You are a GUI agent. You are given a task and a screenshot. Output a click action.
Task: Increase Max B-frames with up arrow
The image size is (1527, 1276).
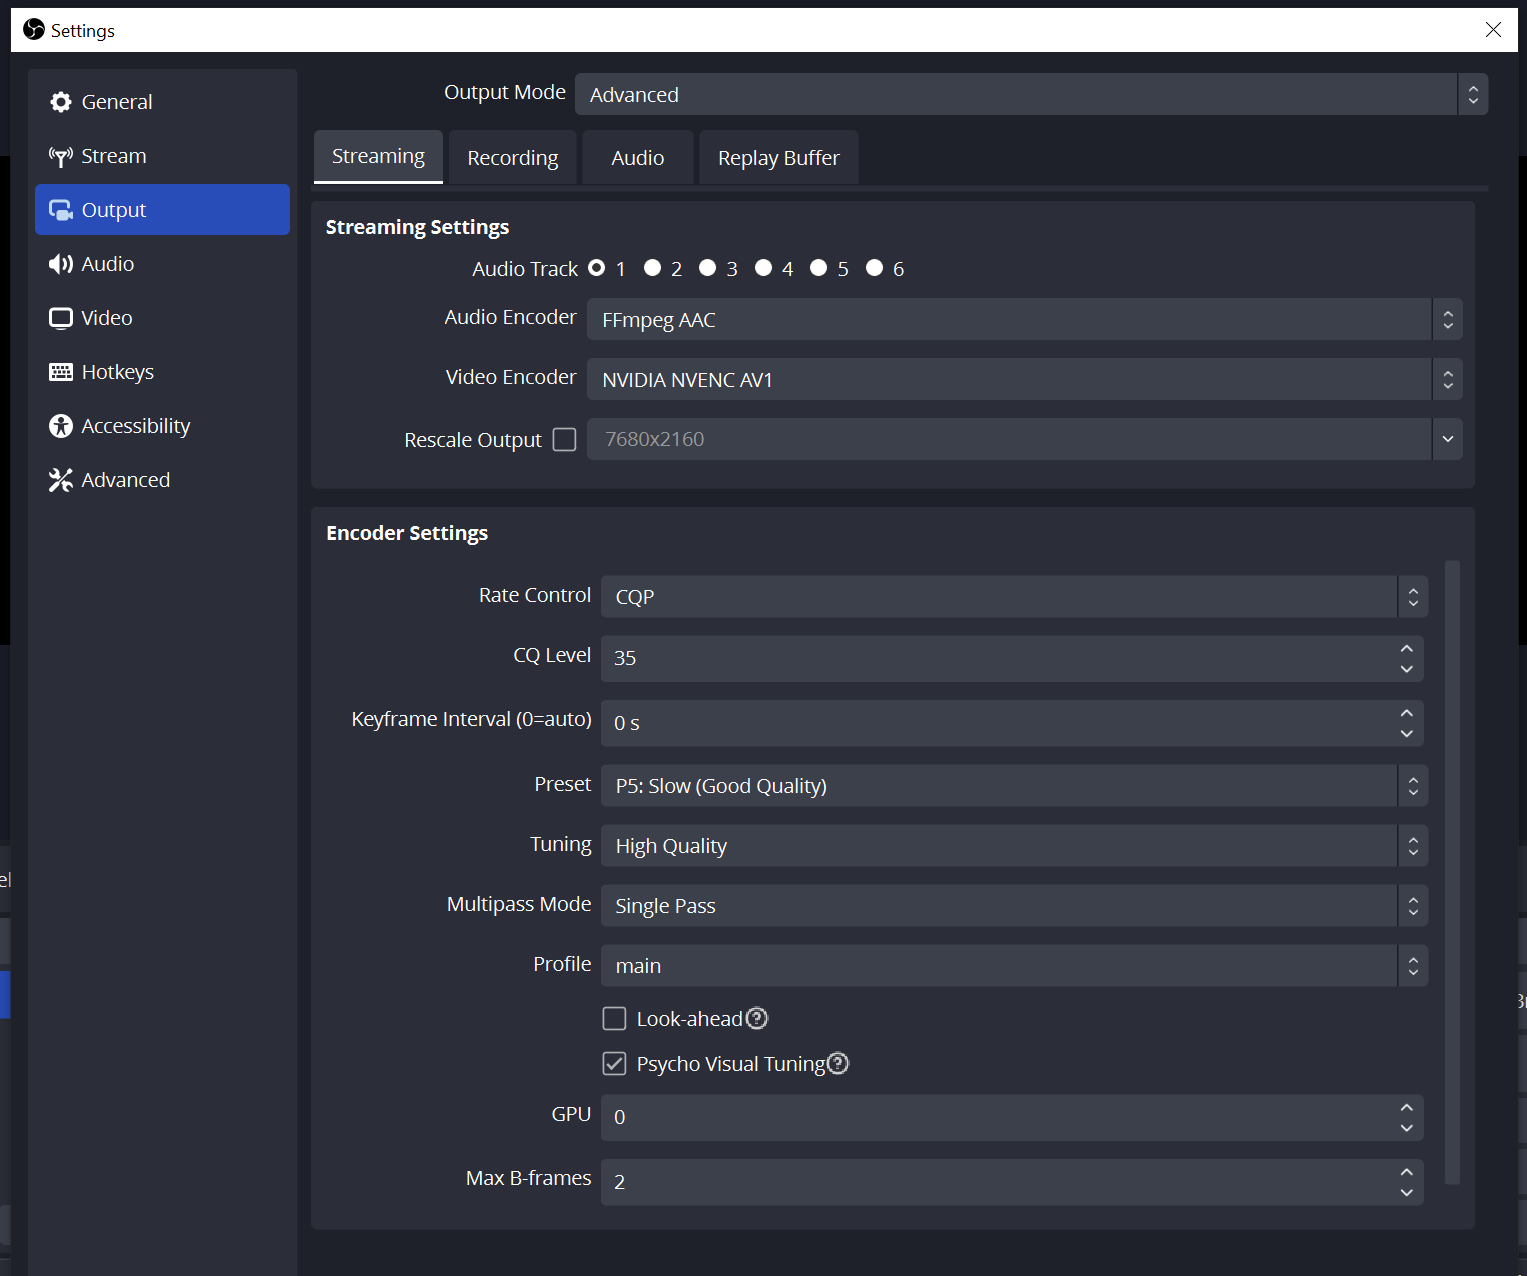pos(1407,1172)
